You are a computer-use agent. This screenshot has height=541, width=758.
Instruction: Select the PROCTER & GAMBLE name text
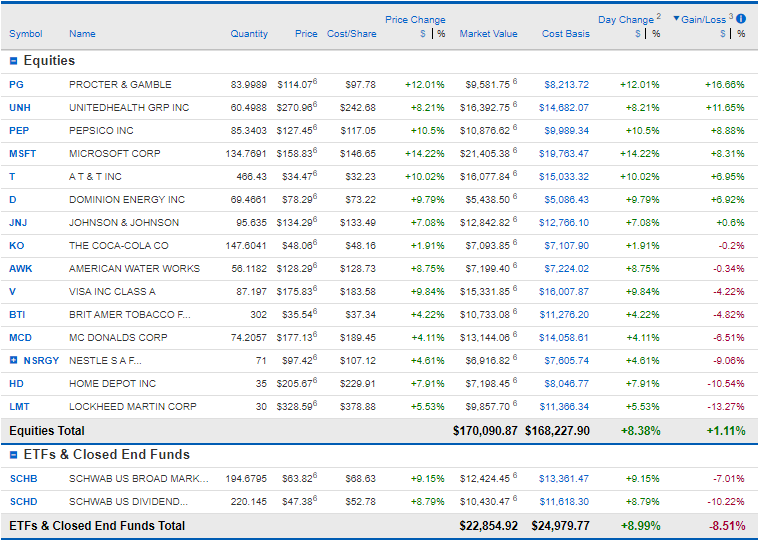(x=120, y=85)
